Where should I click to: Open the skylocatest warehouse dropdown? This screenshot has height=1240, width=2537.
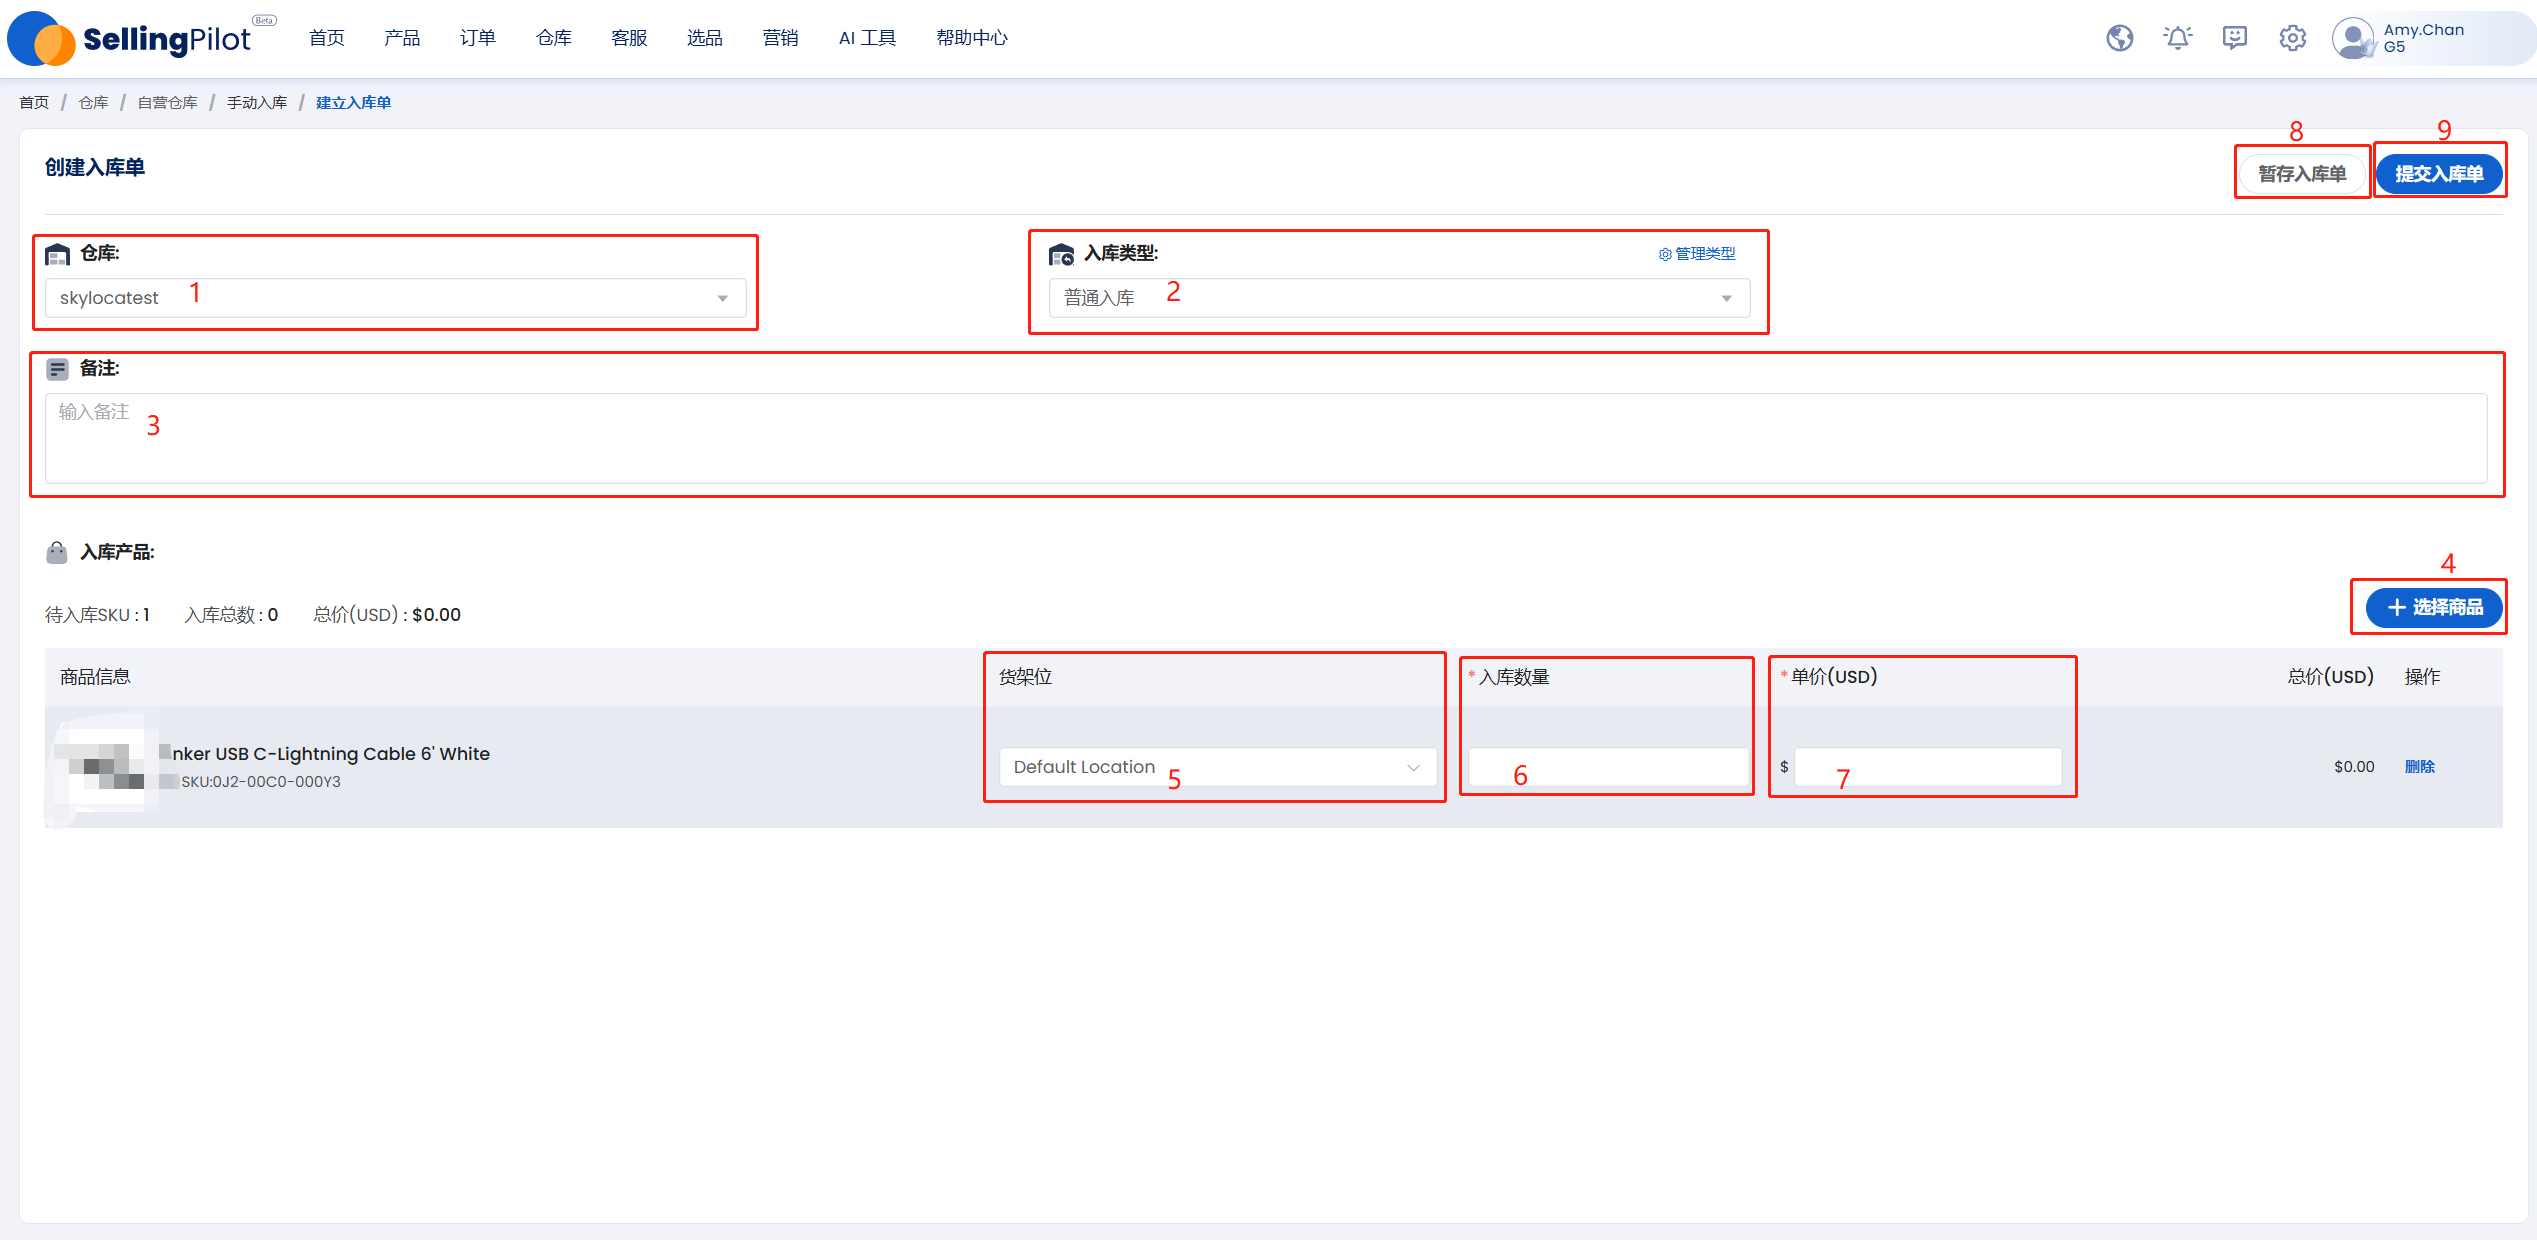pos(395,298)
